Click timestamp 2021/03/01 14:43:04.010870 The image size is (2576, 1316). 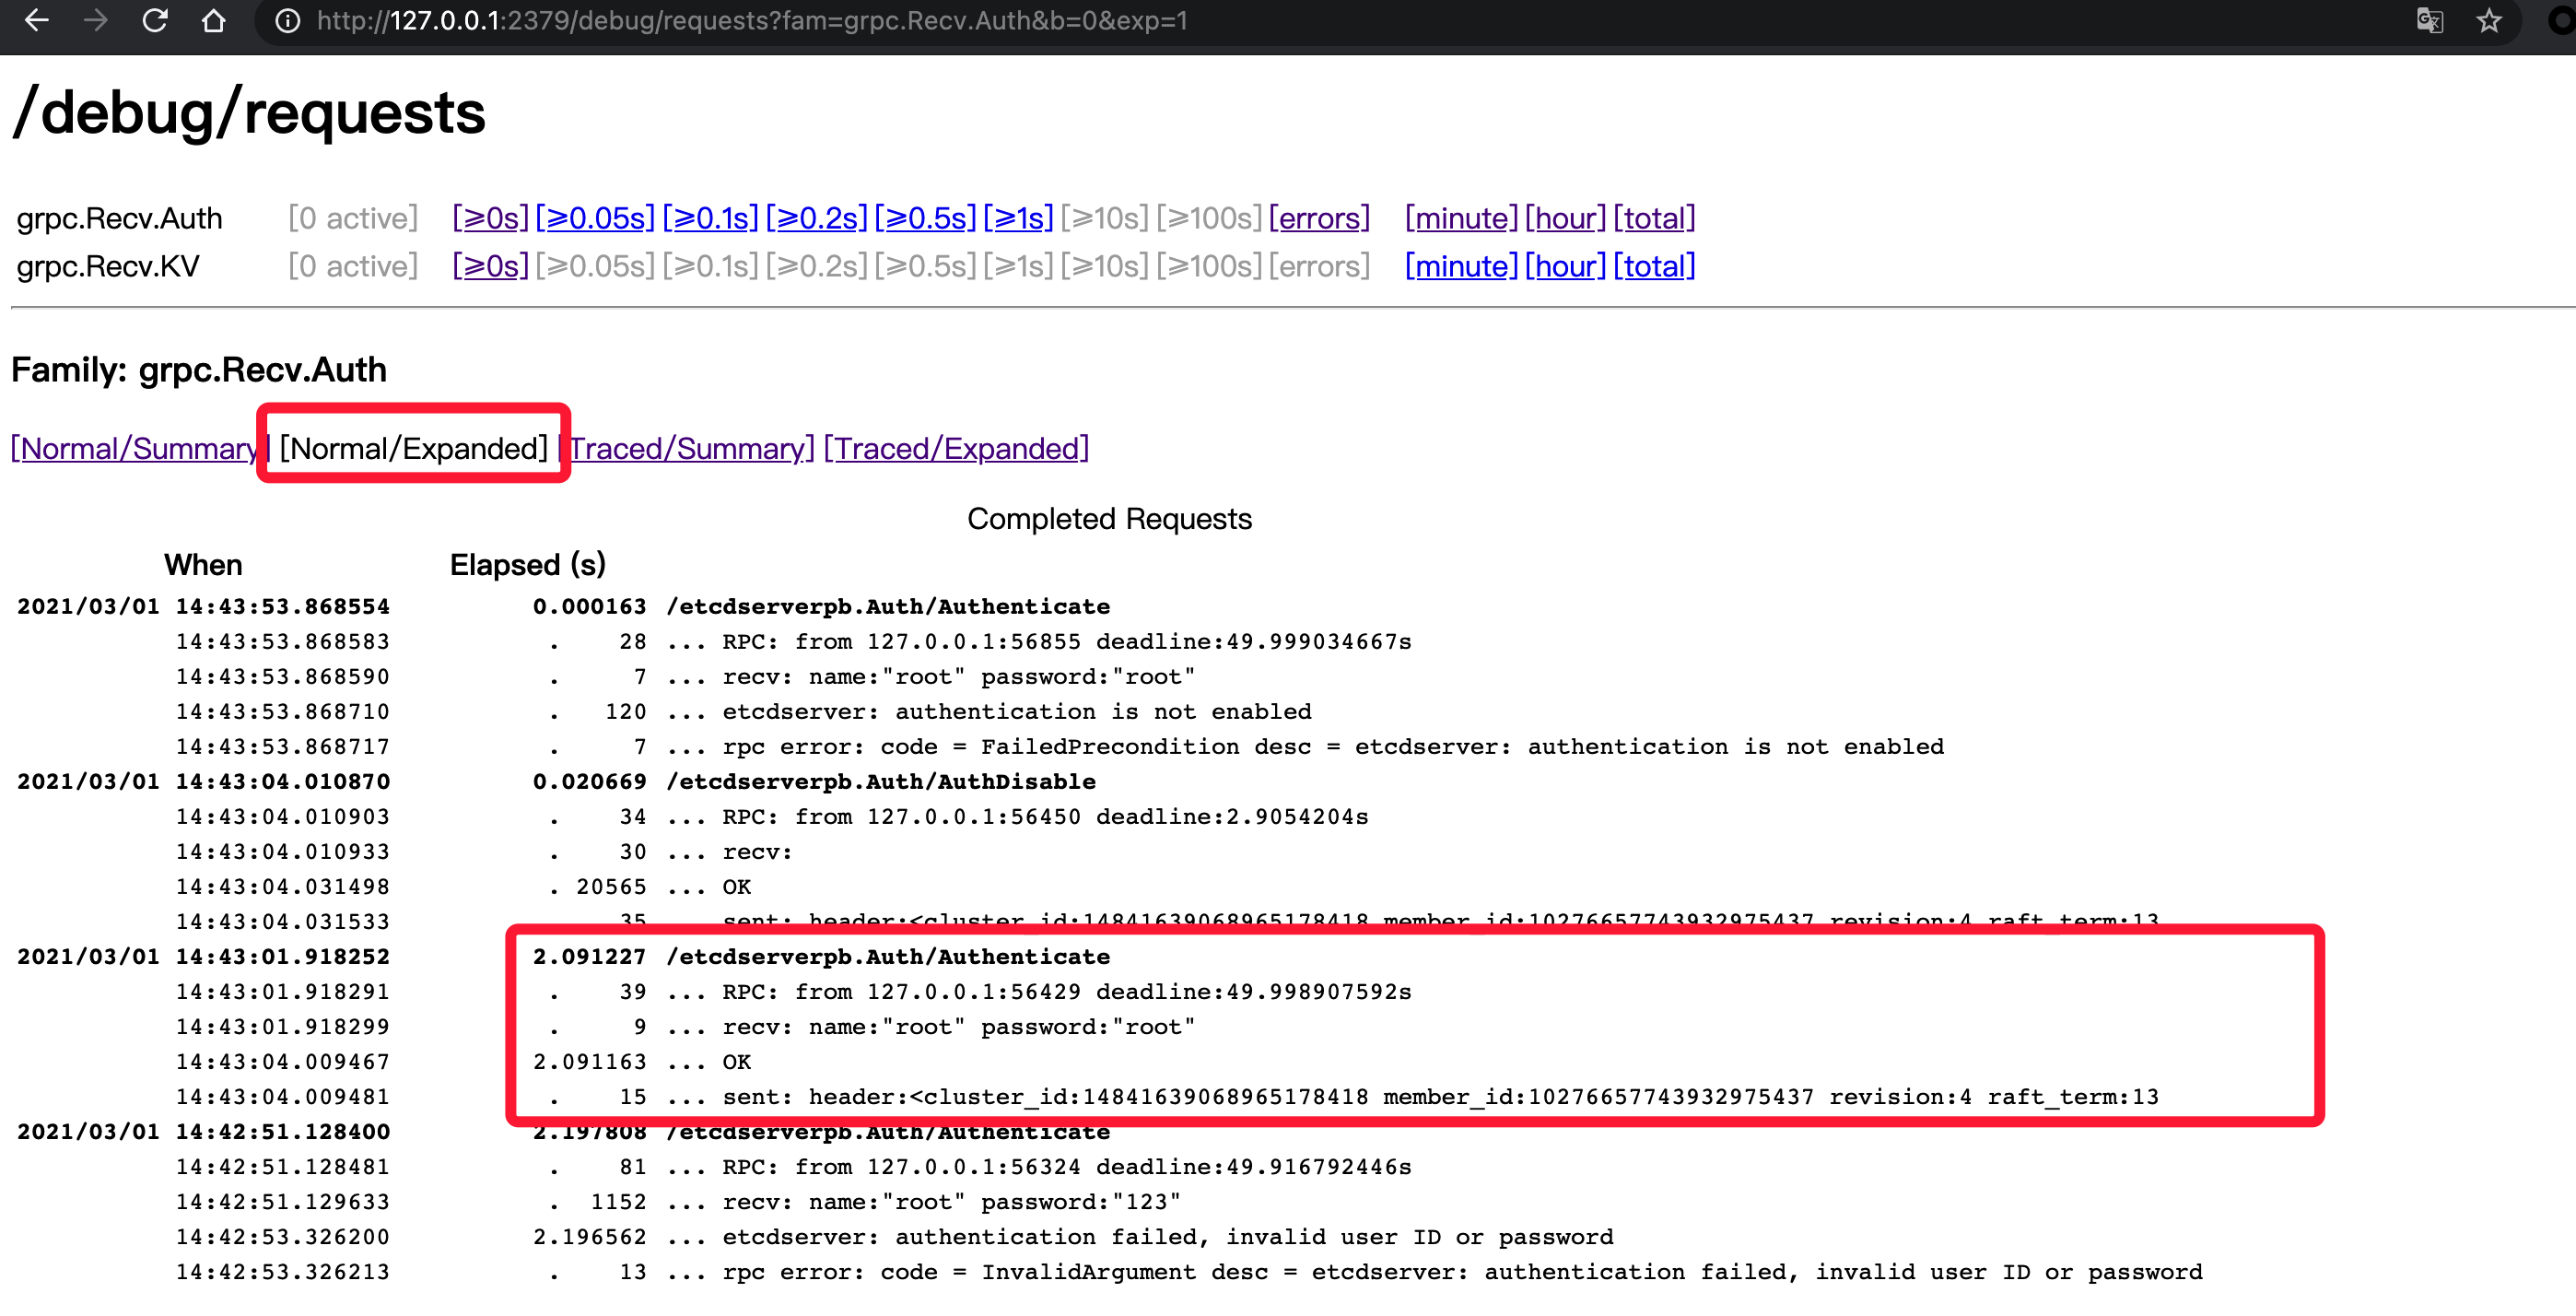(203, 782)
